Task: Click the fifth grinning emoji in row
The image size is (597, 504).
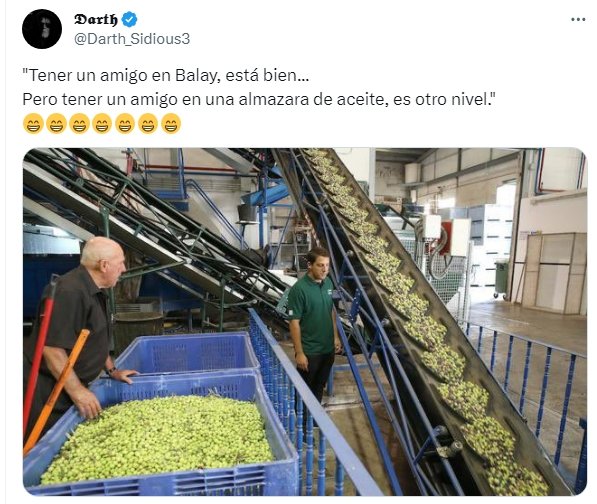Action: click(x=125, y=124)
